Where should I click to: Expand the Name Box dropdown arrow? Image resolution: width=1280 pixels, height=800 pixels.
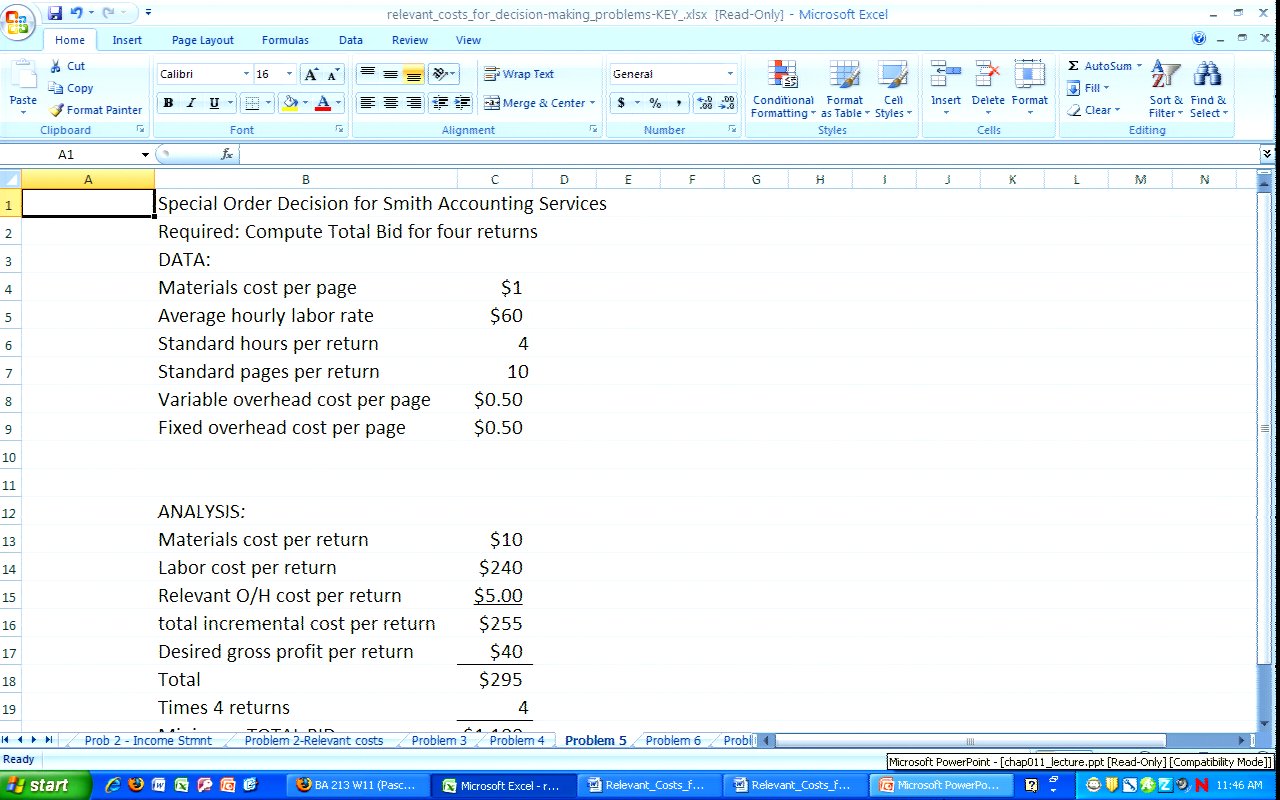click(x=145, y=155)
